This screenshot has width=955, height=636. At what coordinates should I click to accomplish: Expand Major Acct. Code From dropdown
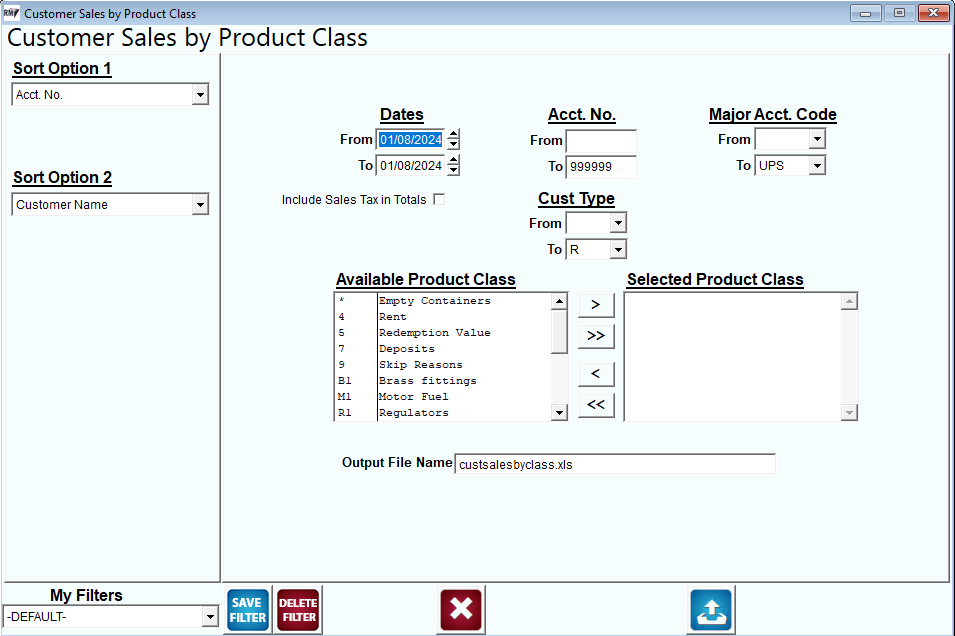817,139
